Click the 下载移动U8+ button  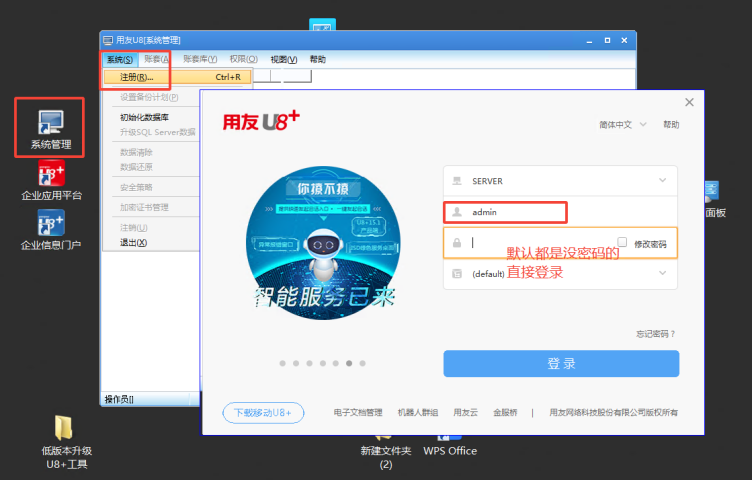pos(263,413)
